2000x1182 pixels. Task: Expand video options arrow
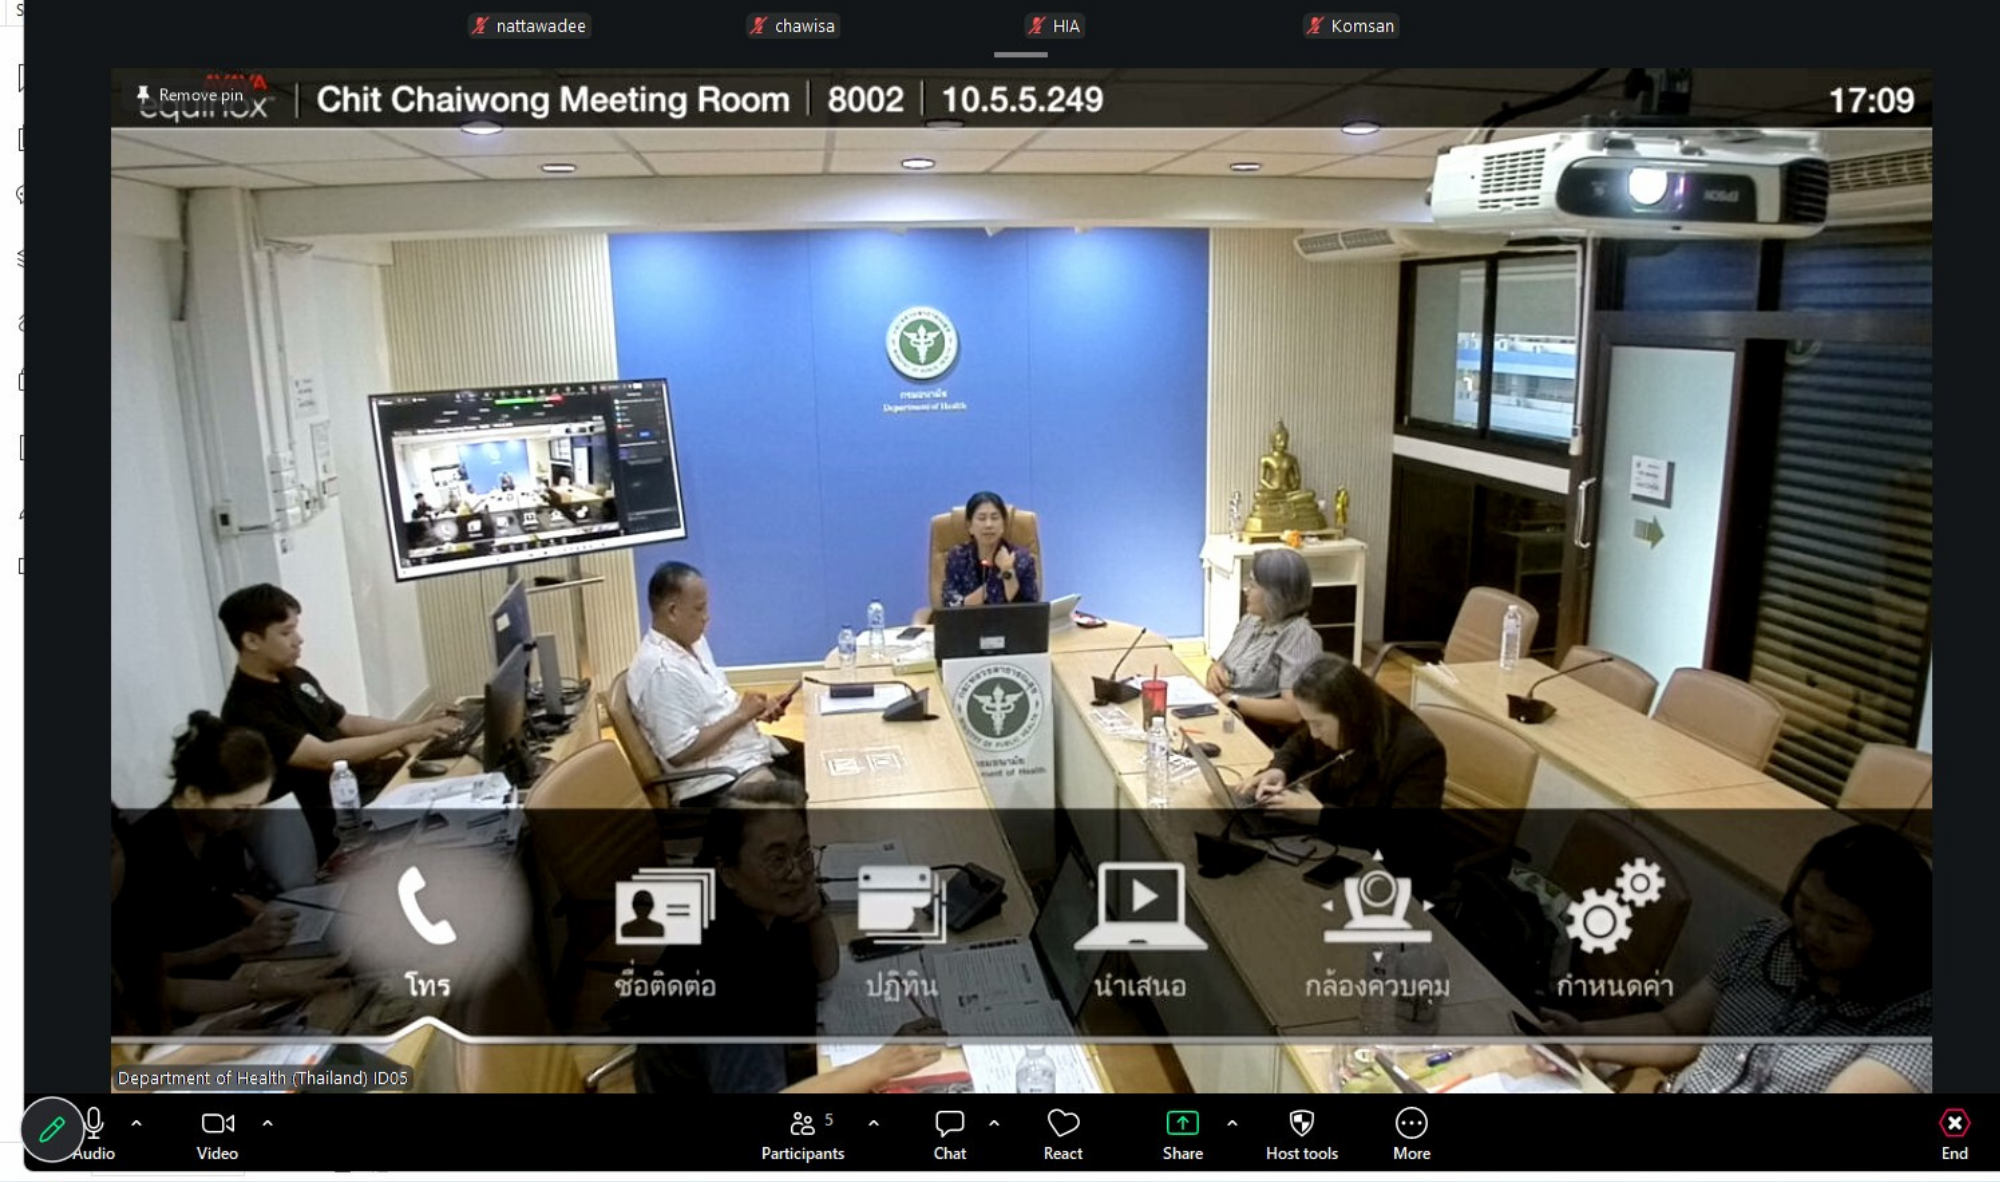point(267,1124)
